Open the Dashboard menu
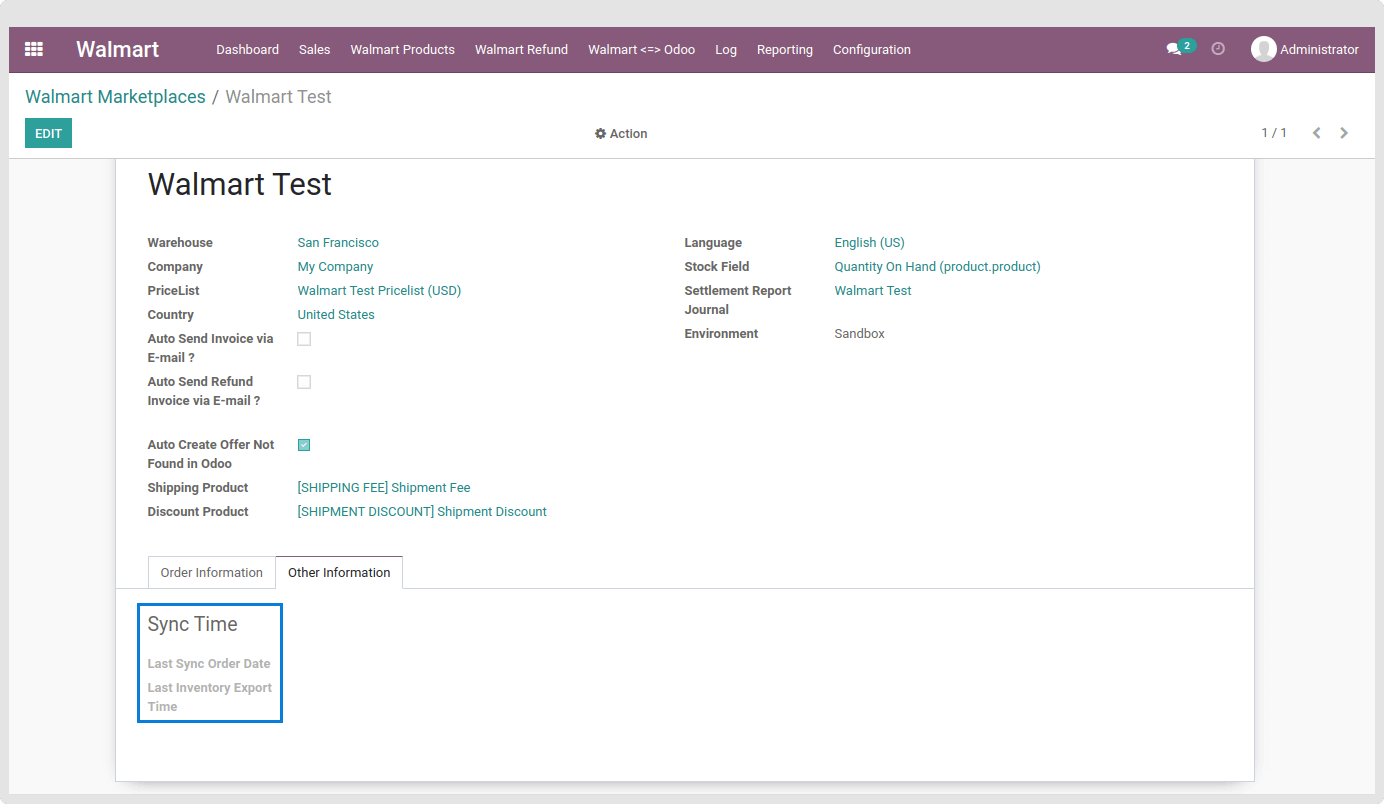1384x804 pixels. click(x=247, y=49)
